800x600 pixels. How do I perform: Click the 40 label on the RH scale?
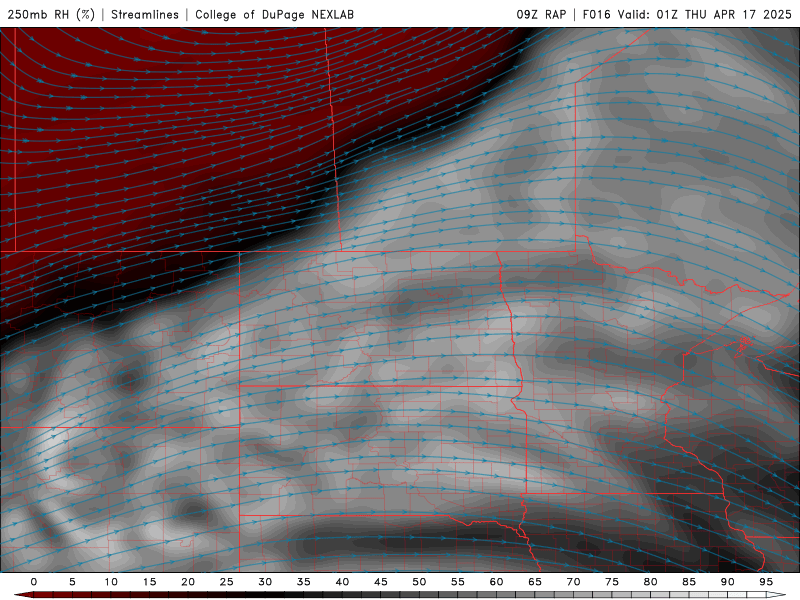(342, 582)
